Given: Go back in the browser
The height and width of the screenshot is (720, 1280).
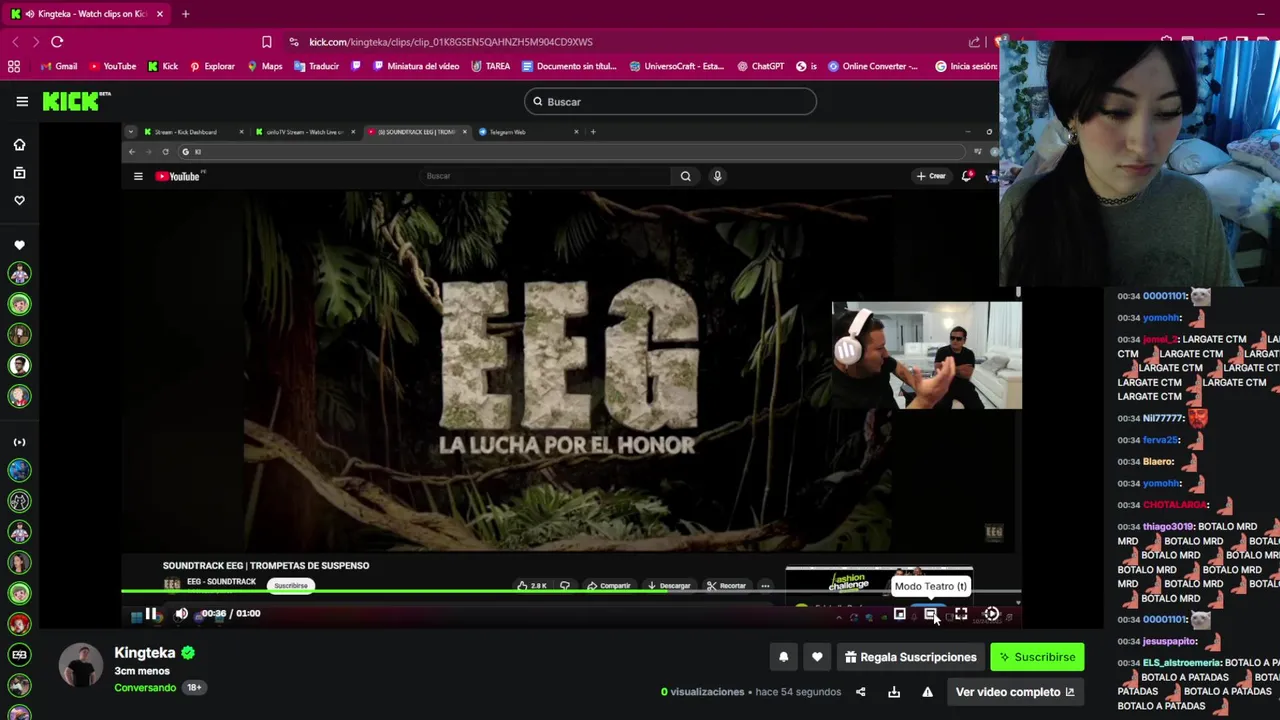Looking at the screenshot, I should point(15,42).
